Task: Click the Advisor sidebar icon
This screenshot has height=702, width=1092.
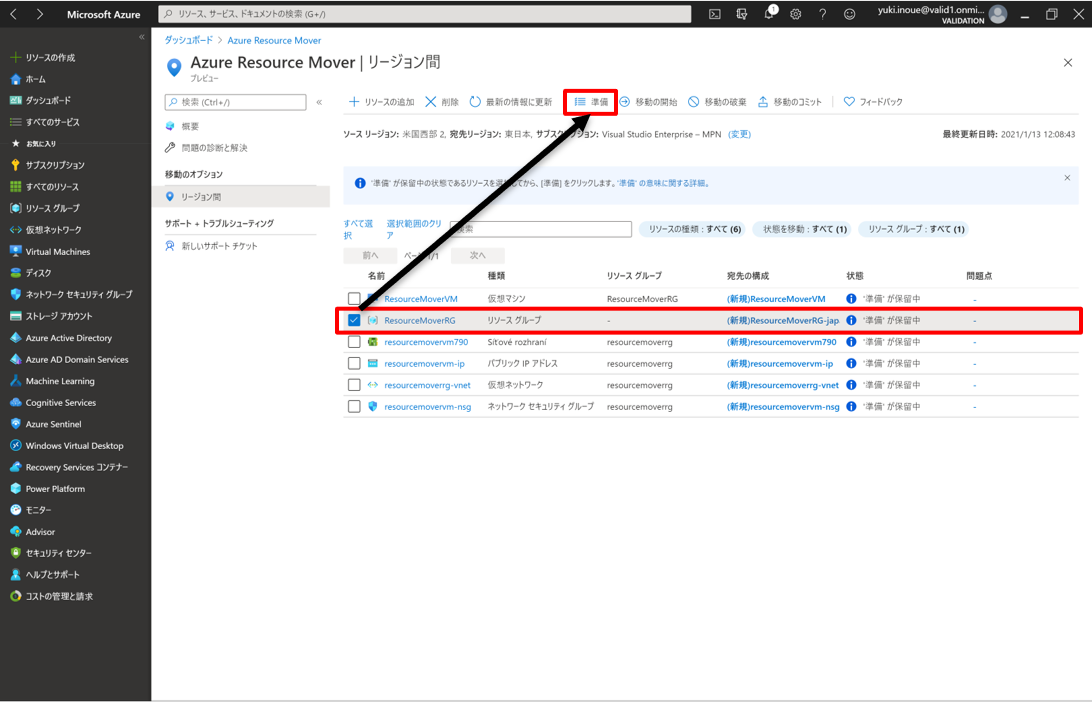Action: click(16, 531)
